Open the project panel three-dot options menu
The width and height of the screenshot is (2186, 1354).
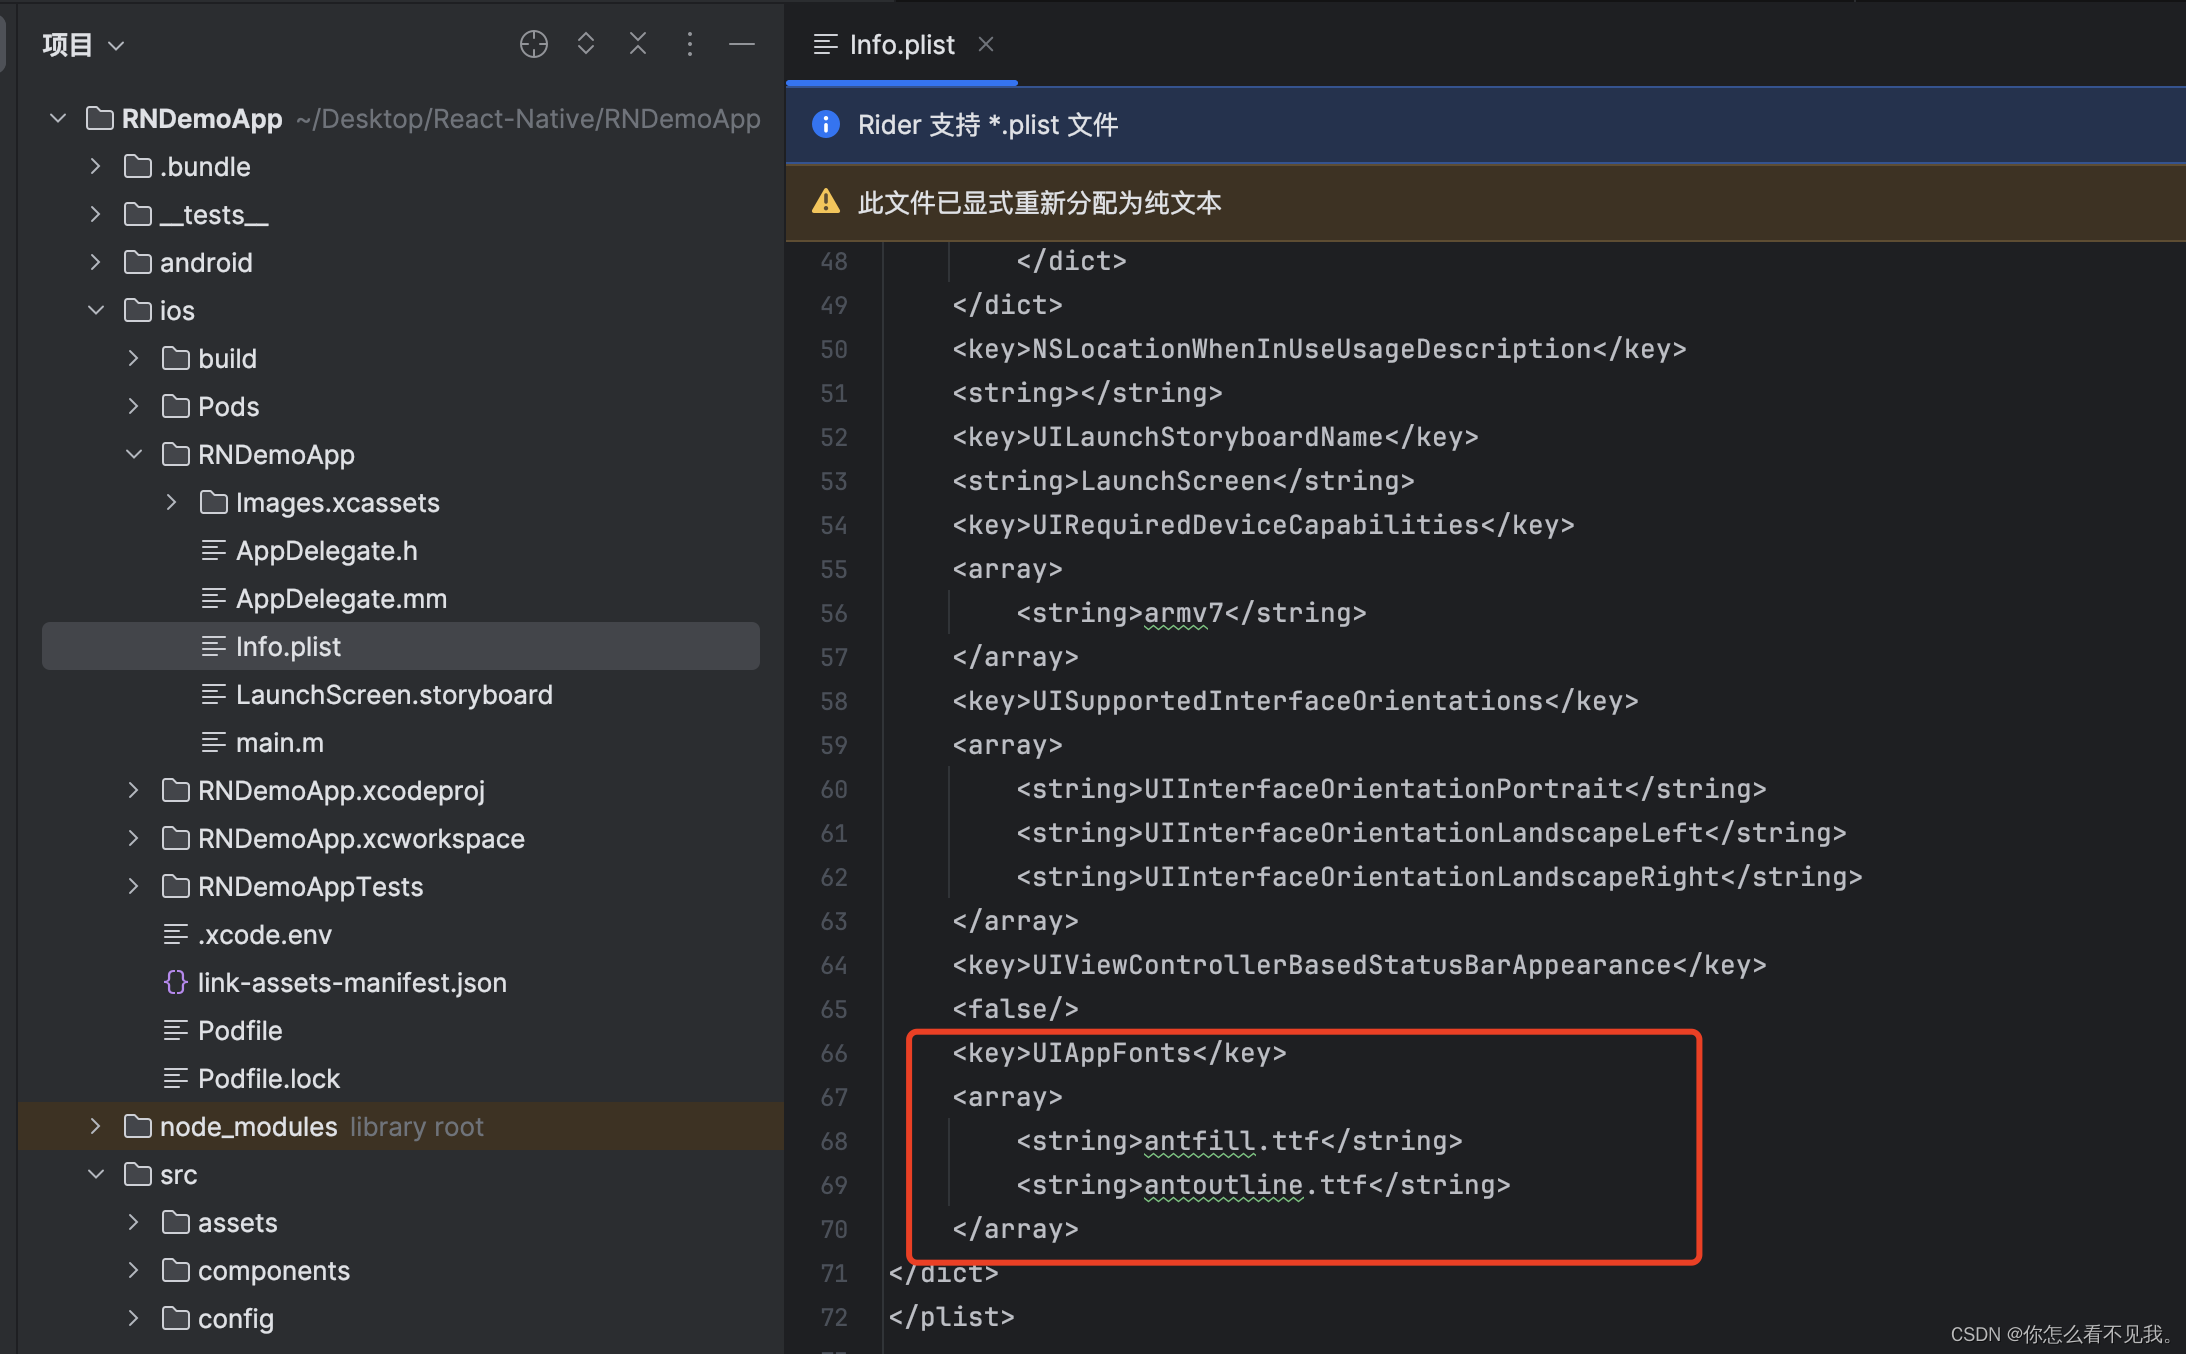click(690, 44)
